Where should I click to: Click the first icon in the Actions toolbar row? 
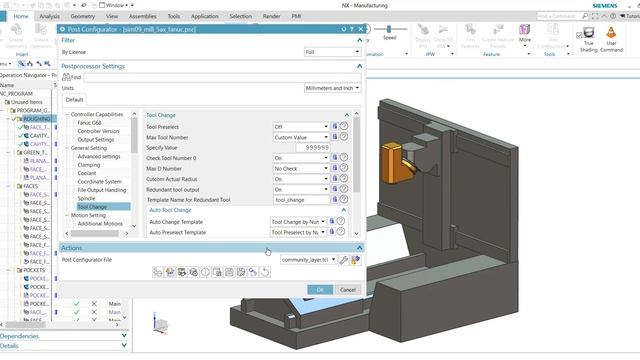click(158, 272)
